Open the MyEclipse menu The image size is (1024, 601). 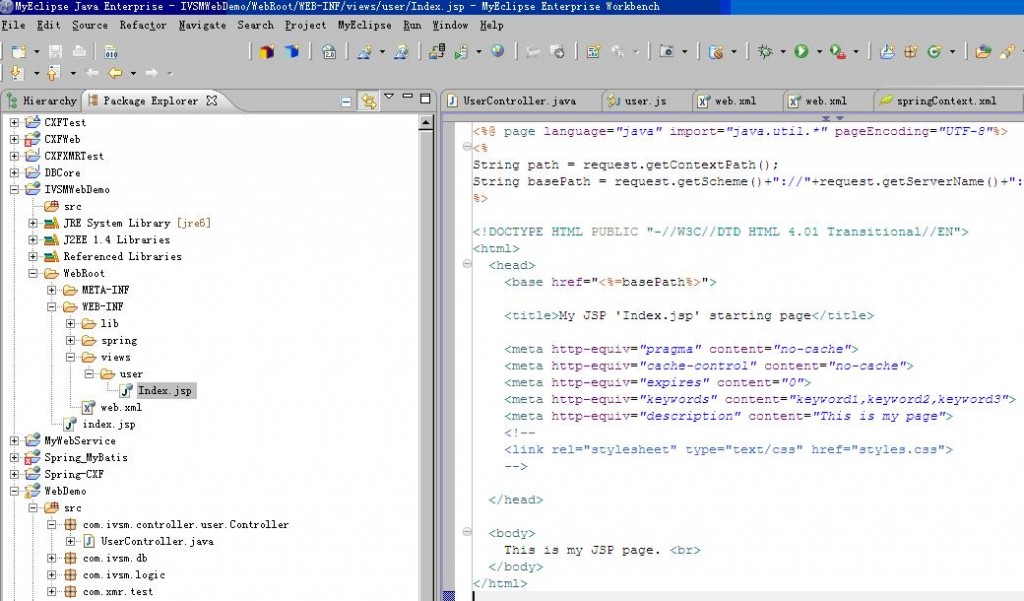(x=364, y=25)
